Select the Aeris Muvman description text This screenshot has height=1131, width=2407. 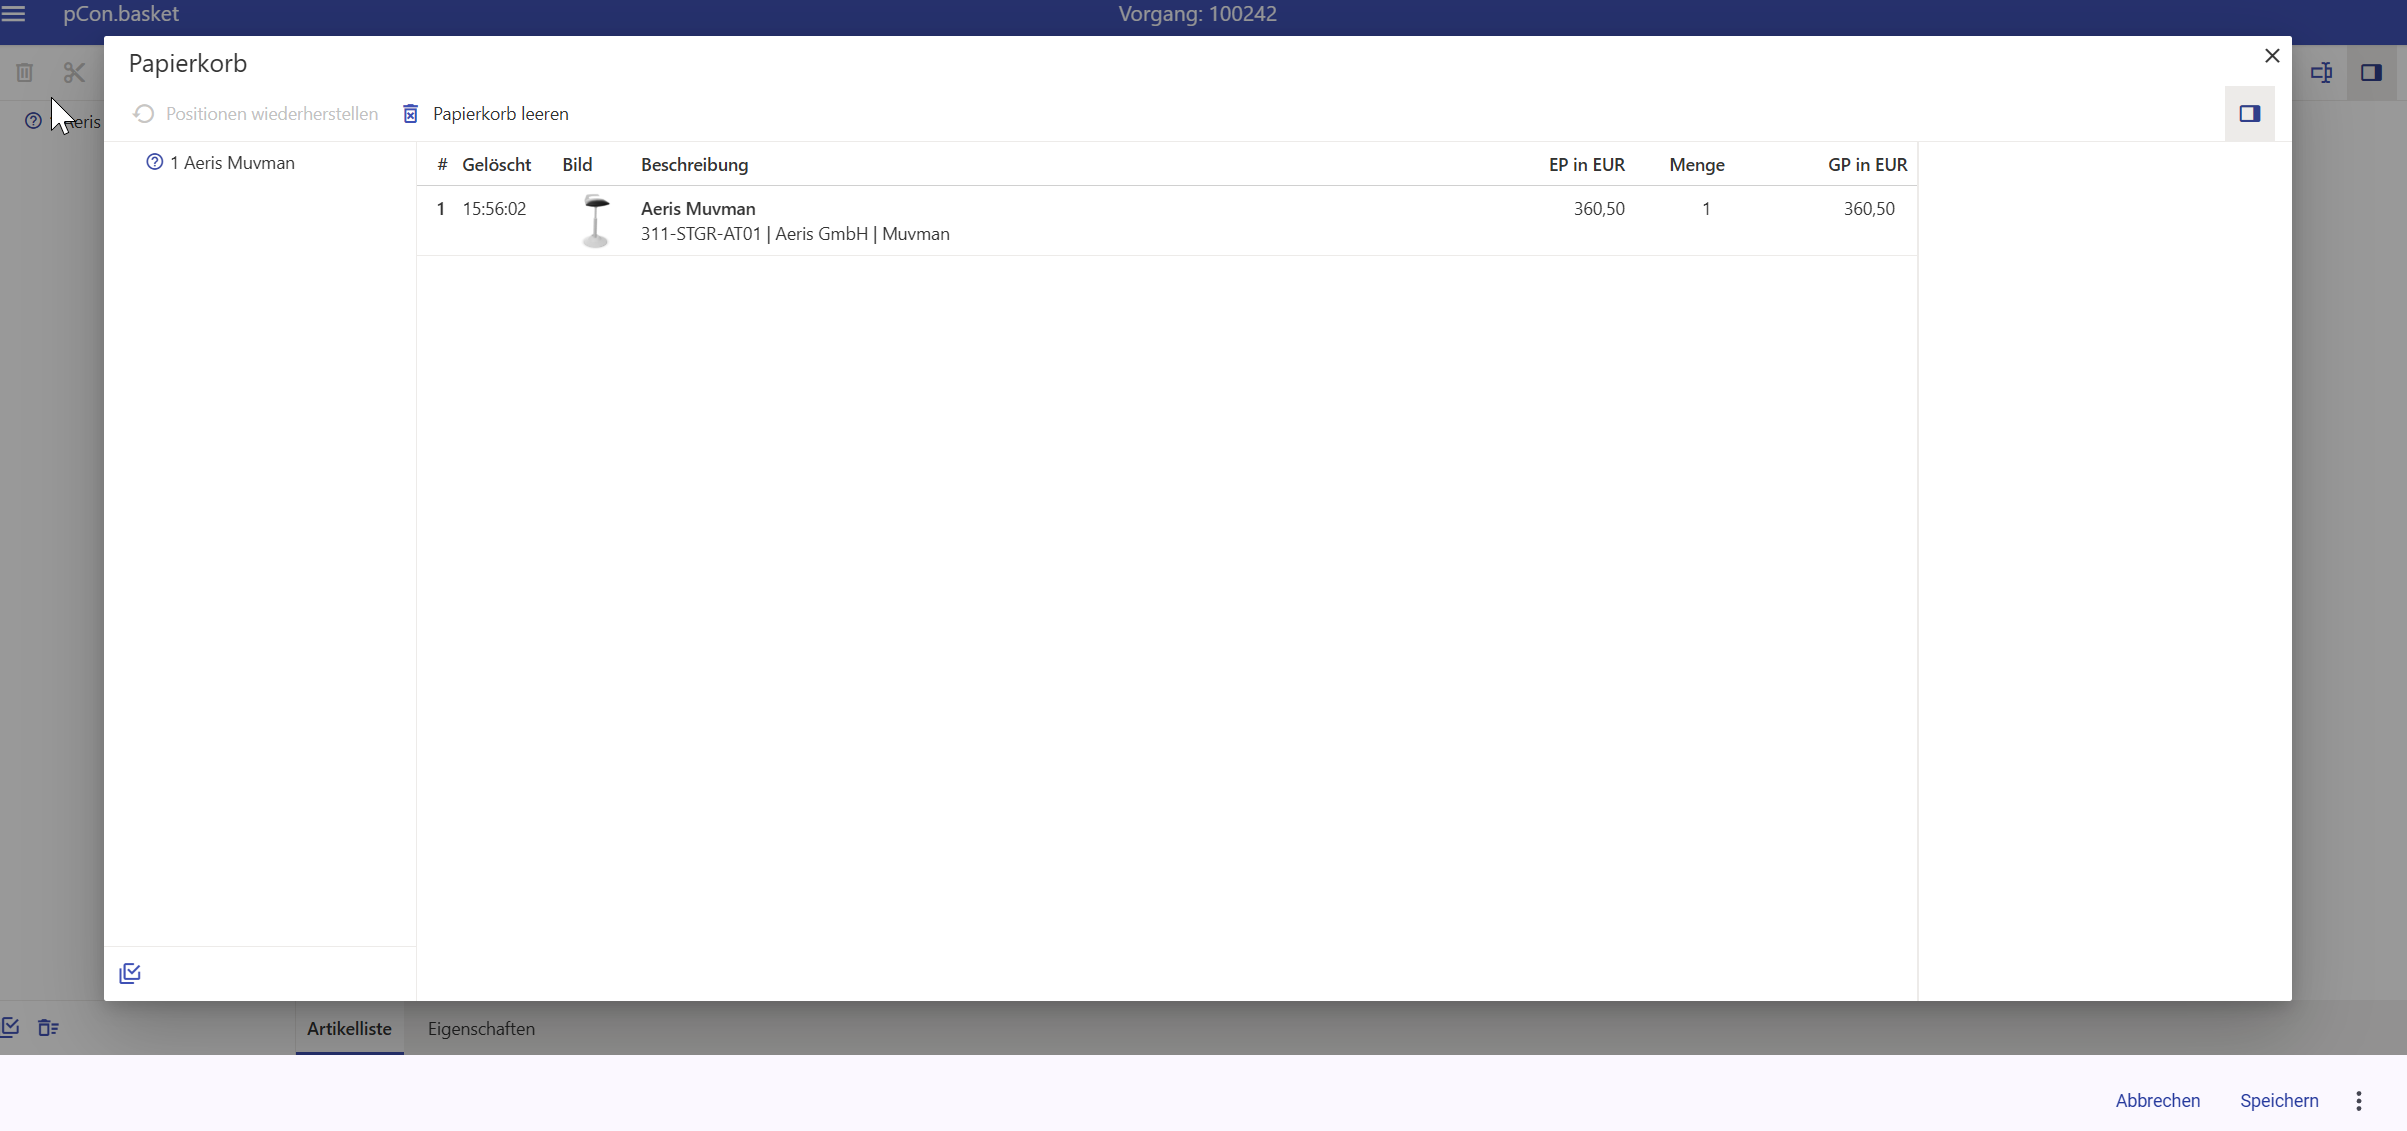[698, 209]
